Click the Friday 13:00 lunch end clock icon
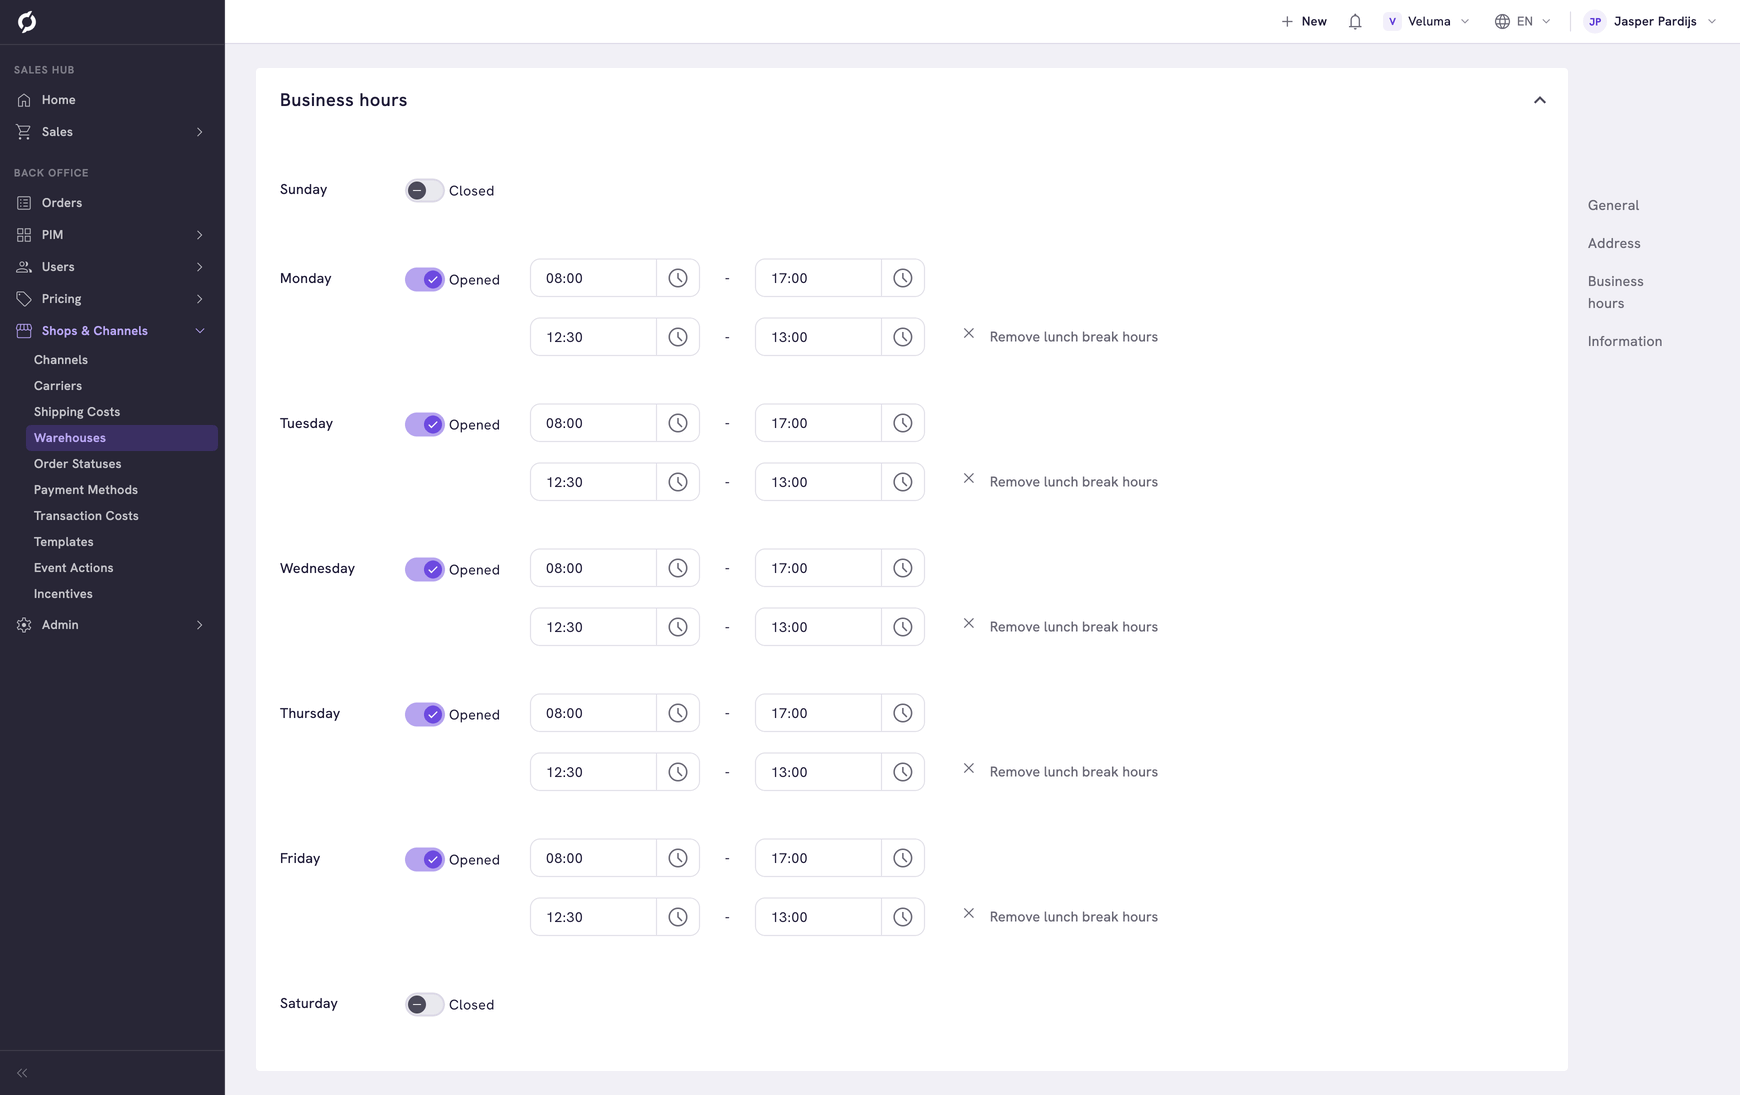1740x1095 pixels. pyautogui.click(x=903, y=917)
